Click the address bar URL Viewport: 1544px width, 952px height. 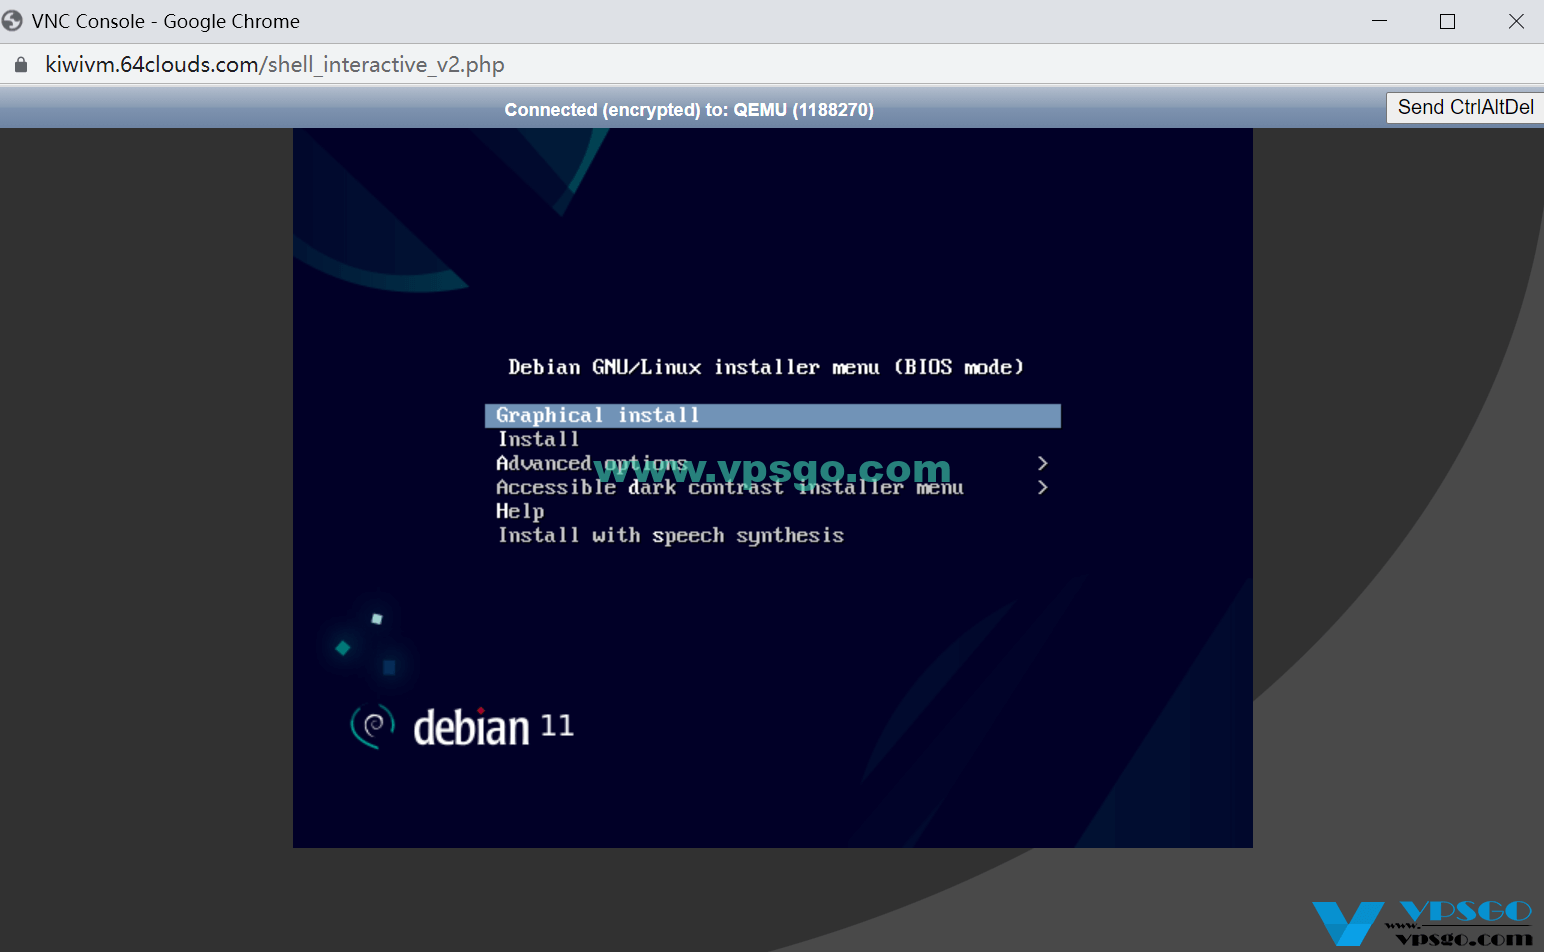pyautogui.click(x=275, y=65)
